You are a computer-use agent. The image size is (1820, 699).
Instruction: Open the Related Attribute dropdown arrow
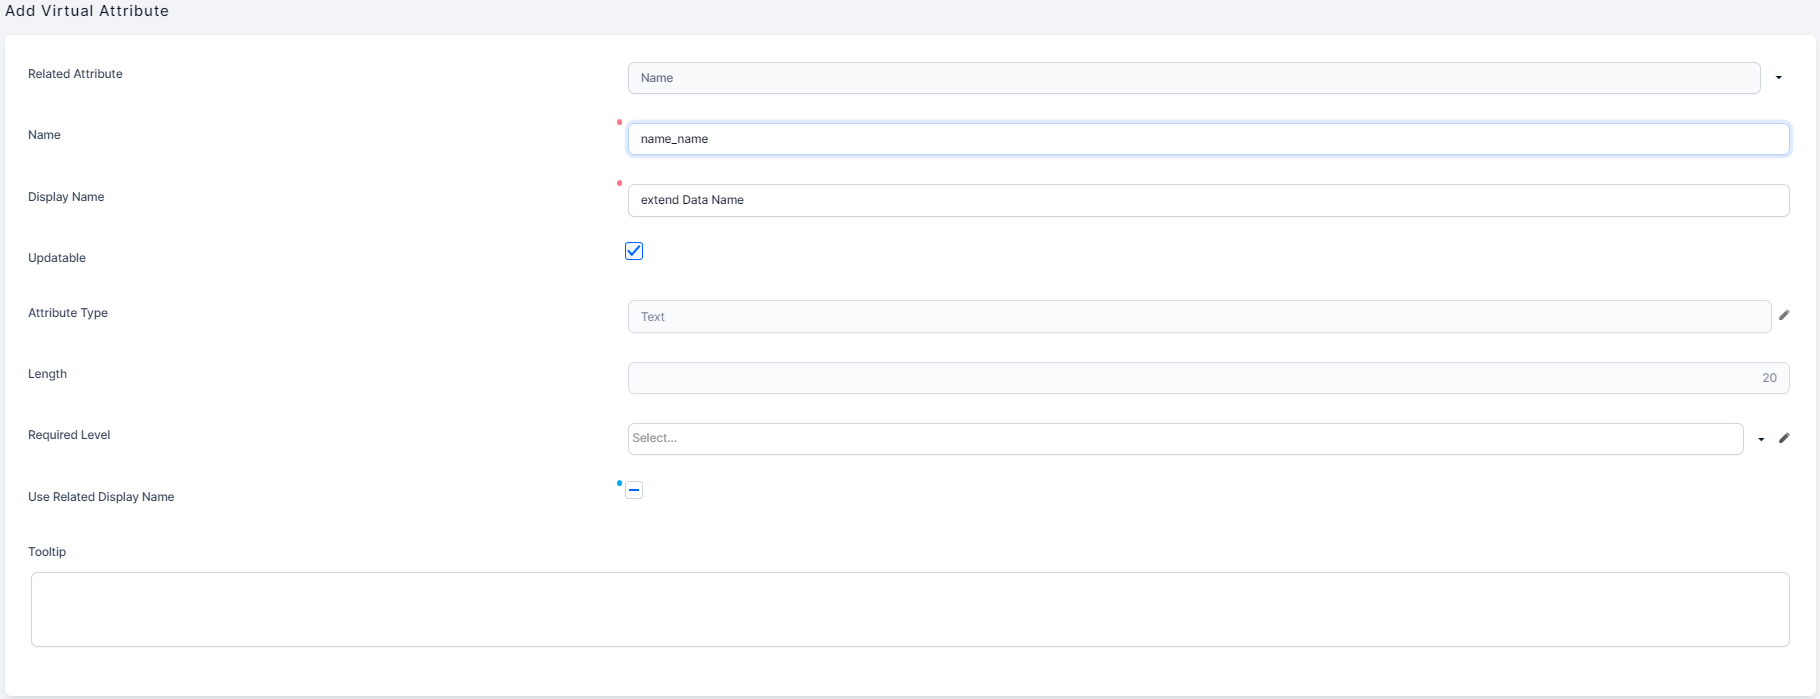point(1778,78)
